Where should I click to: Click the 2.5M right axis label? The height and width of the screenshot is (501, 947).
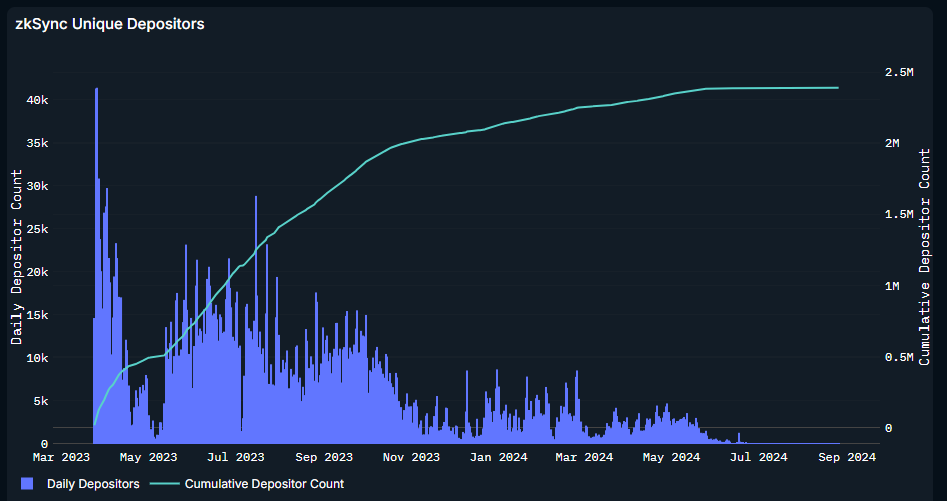point(899,72)
